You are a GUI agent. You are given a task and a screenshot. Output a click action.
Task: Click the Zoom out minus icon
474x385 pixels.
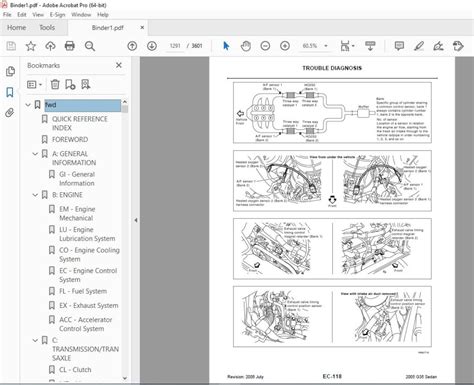pyautogui.click(x=265, y=46)
